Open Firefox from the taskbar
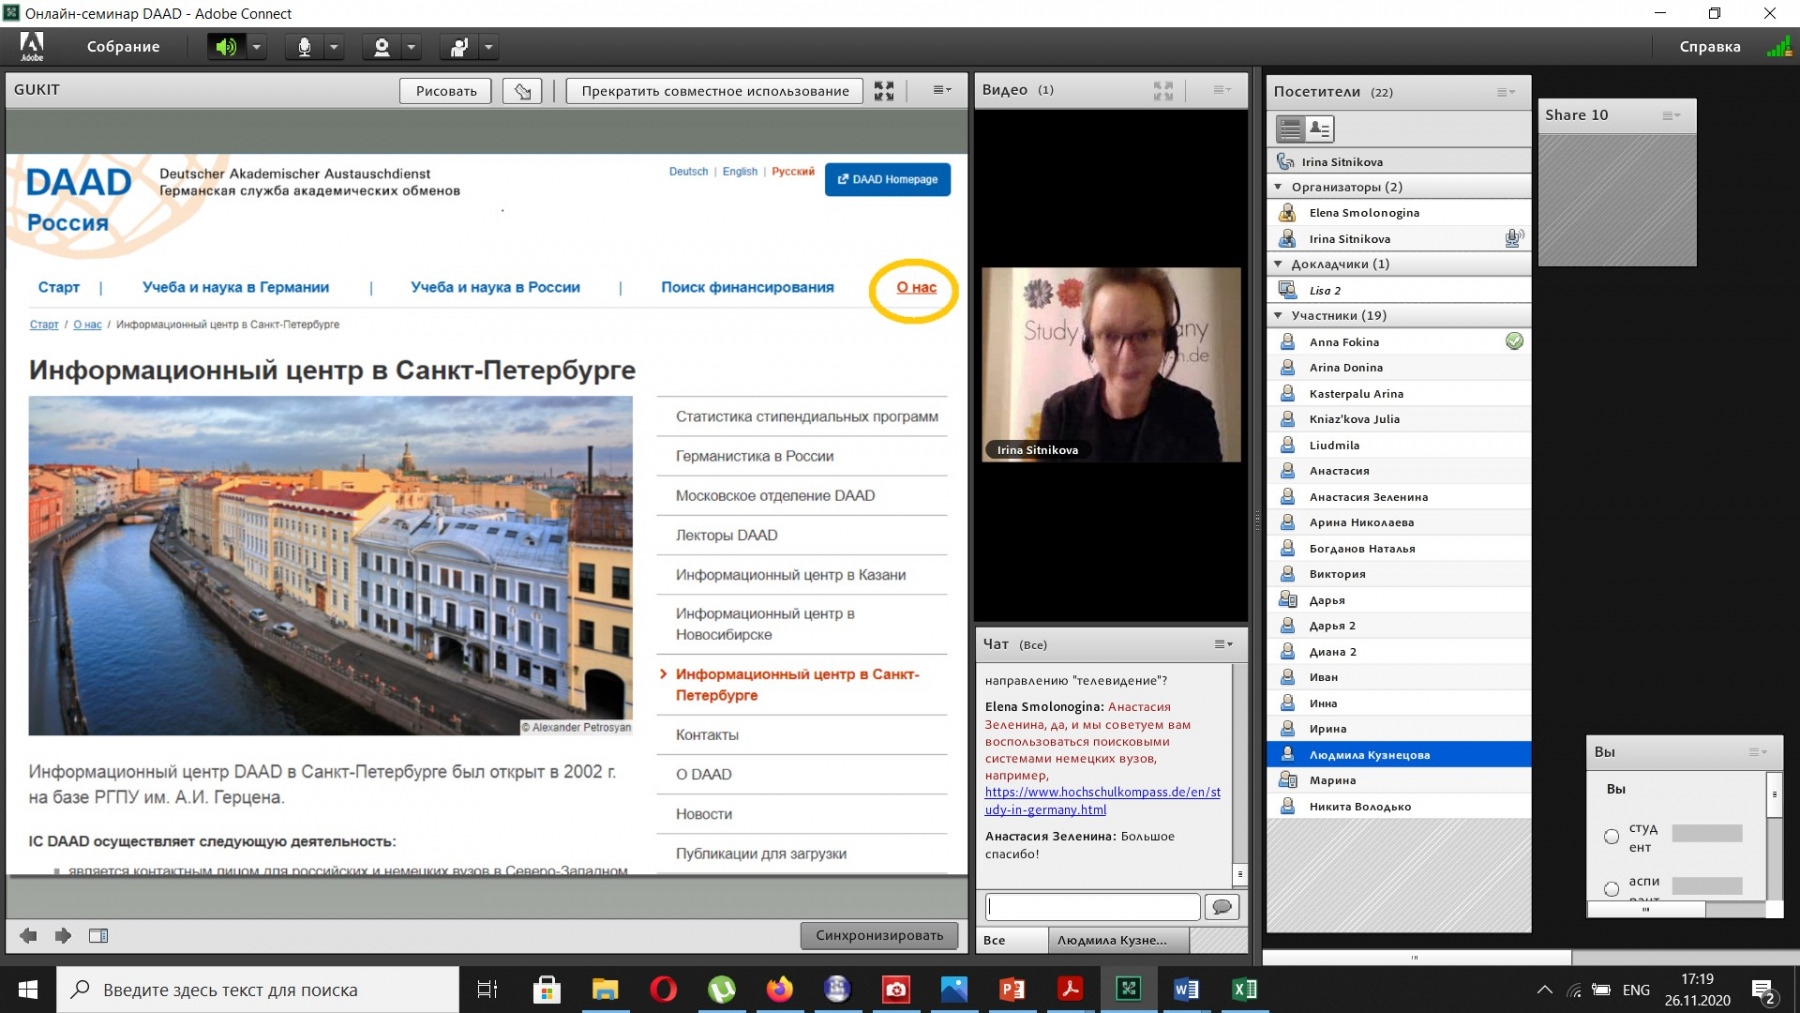The width and height of the screenshot is (1800, 1013). [779, 989]
